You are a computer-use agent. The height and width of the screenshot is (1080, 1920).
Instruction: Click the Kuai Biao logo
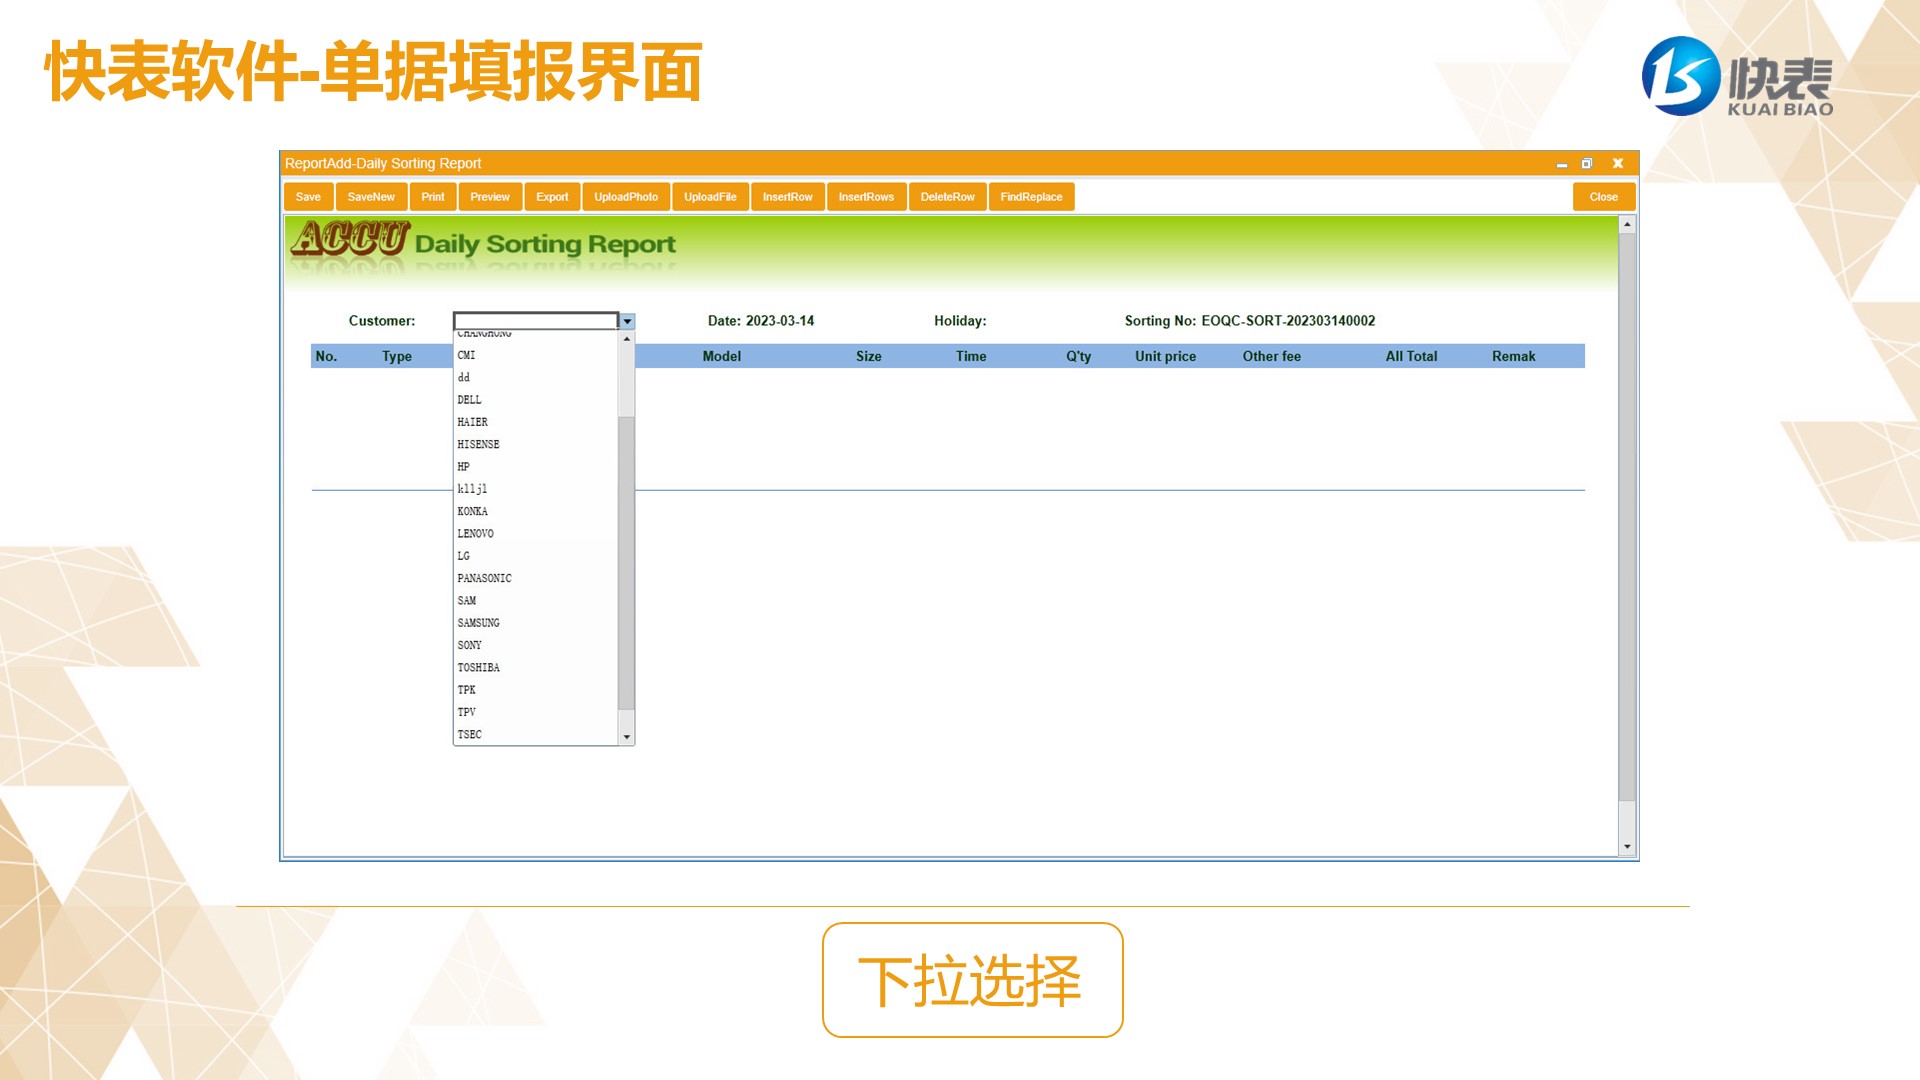tap(1738, 77)
